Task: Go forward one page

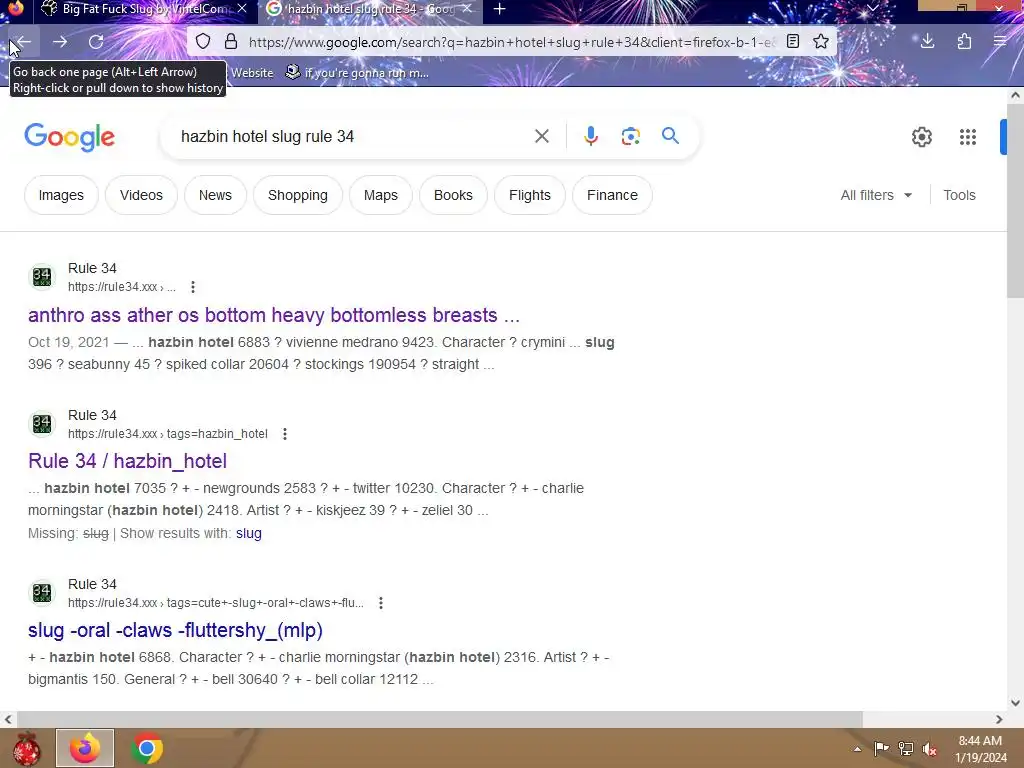Action: (60, 42)
